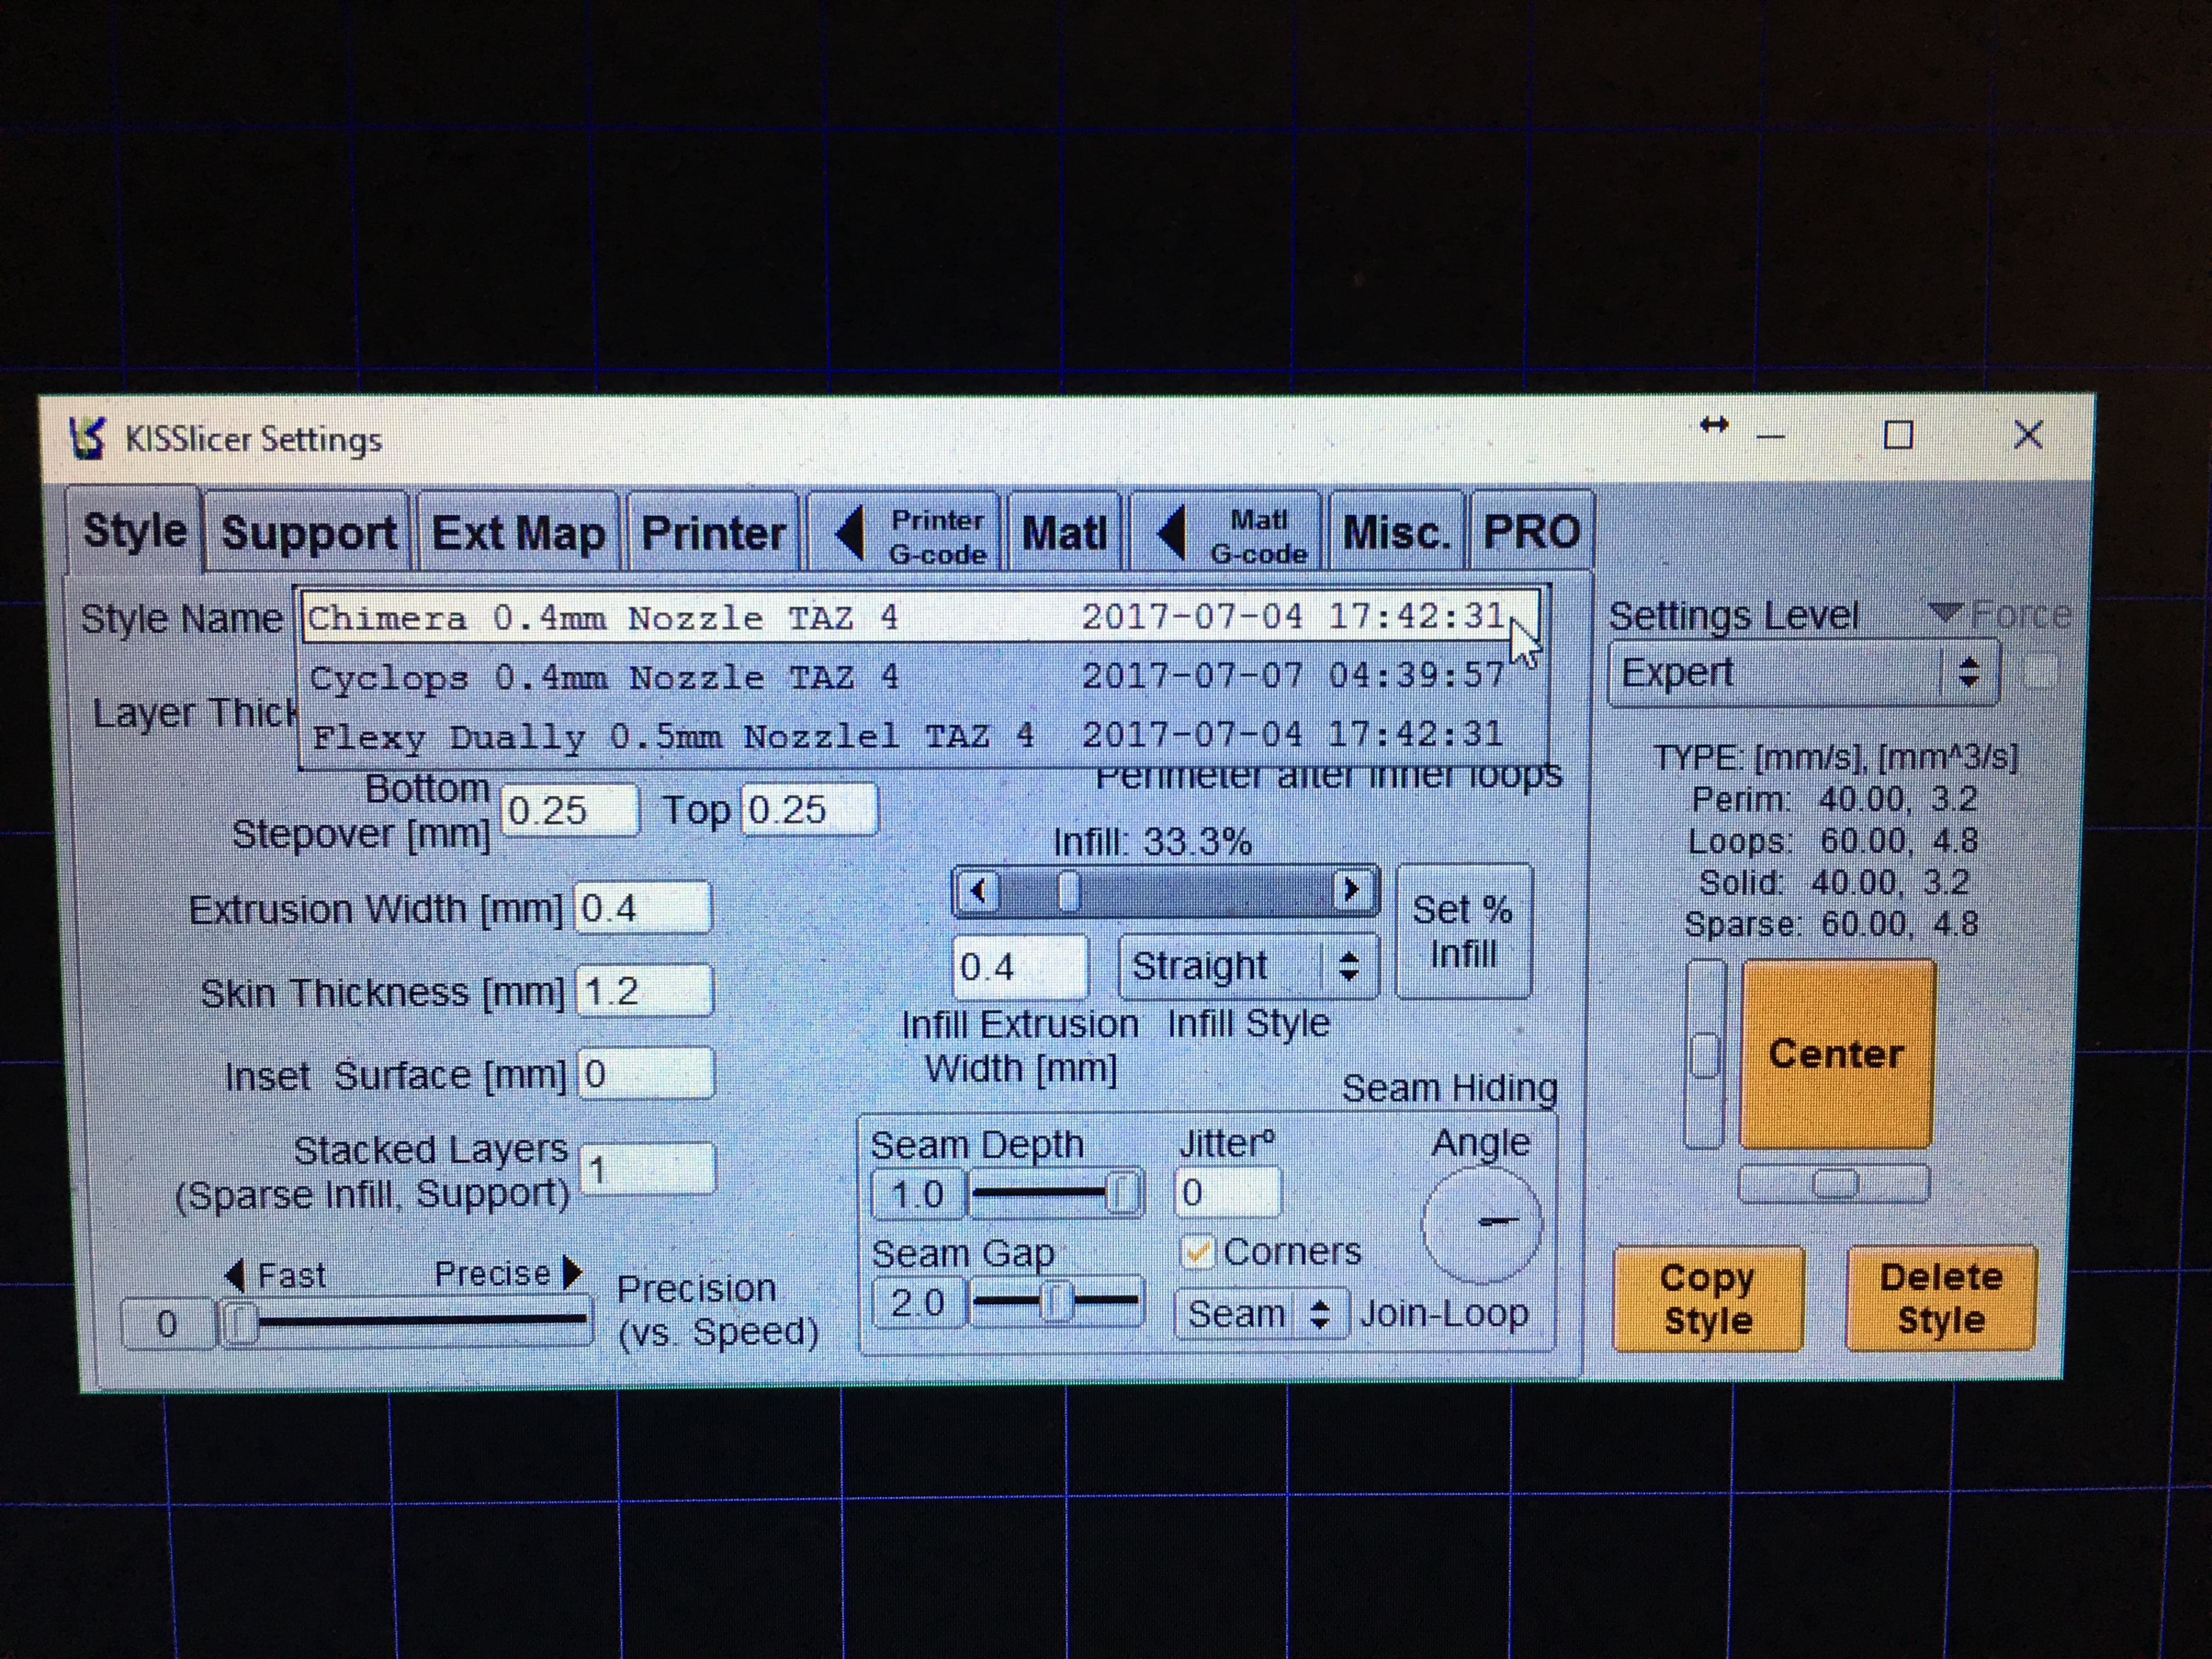Click the infill percentage slider thumb
The width and height of the screenshot is (2212, 1659).
click(1069, 891)
